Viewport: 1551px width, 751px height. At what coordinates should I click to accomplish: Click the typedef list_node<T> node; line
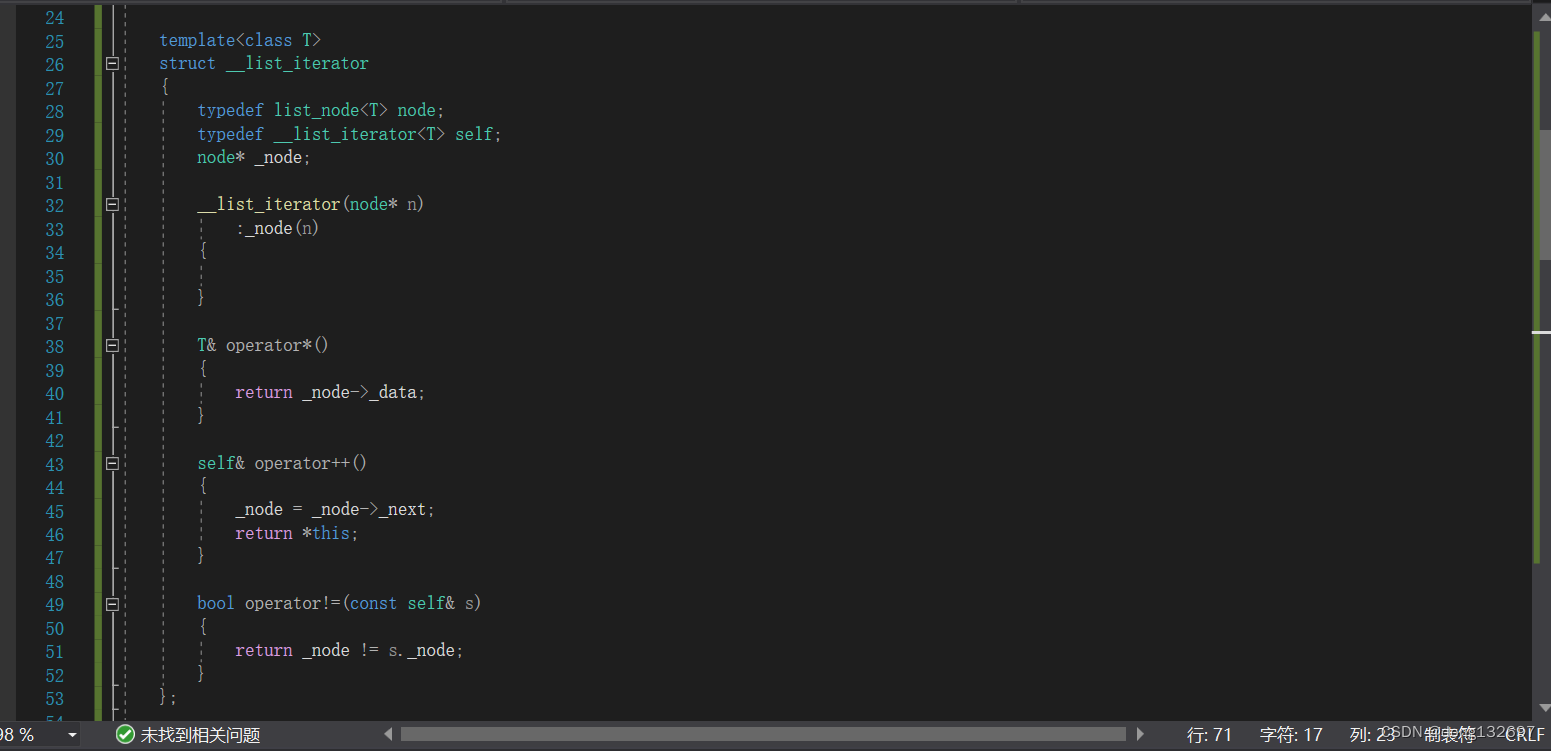321,110
